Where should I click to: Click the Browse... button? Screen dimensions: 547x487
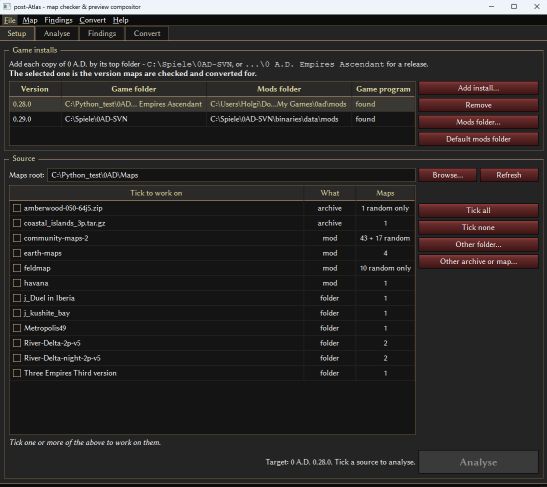click(448, 175)
